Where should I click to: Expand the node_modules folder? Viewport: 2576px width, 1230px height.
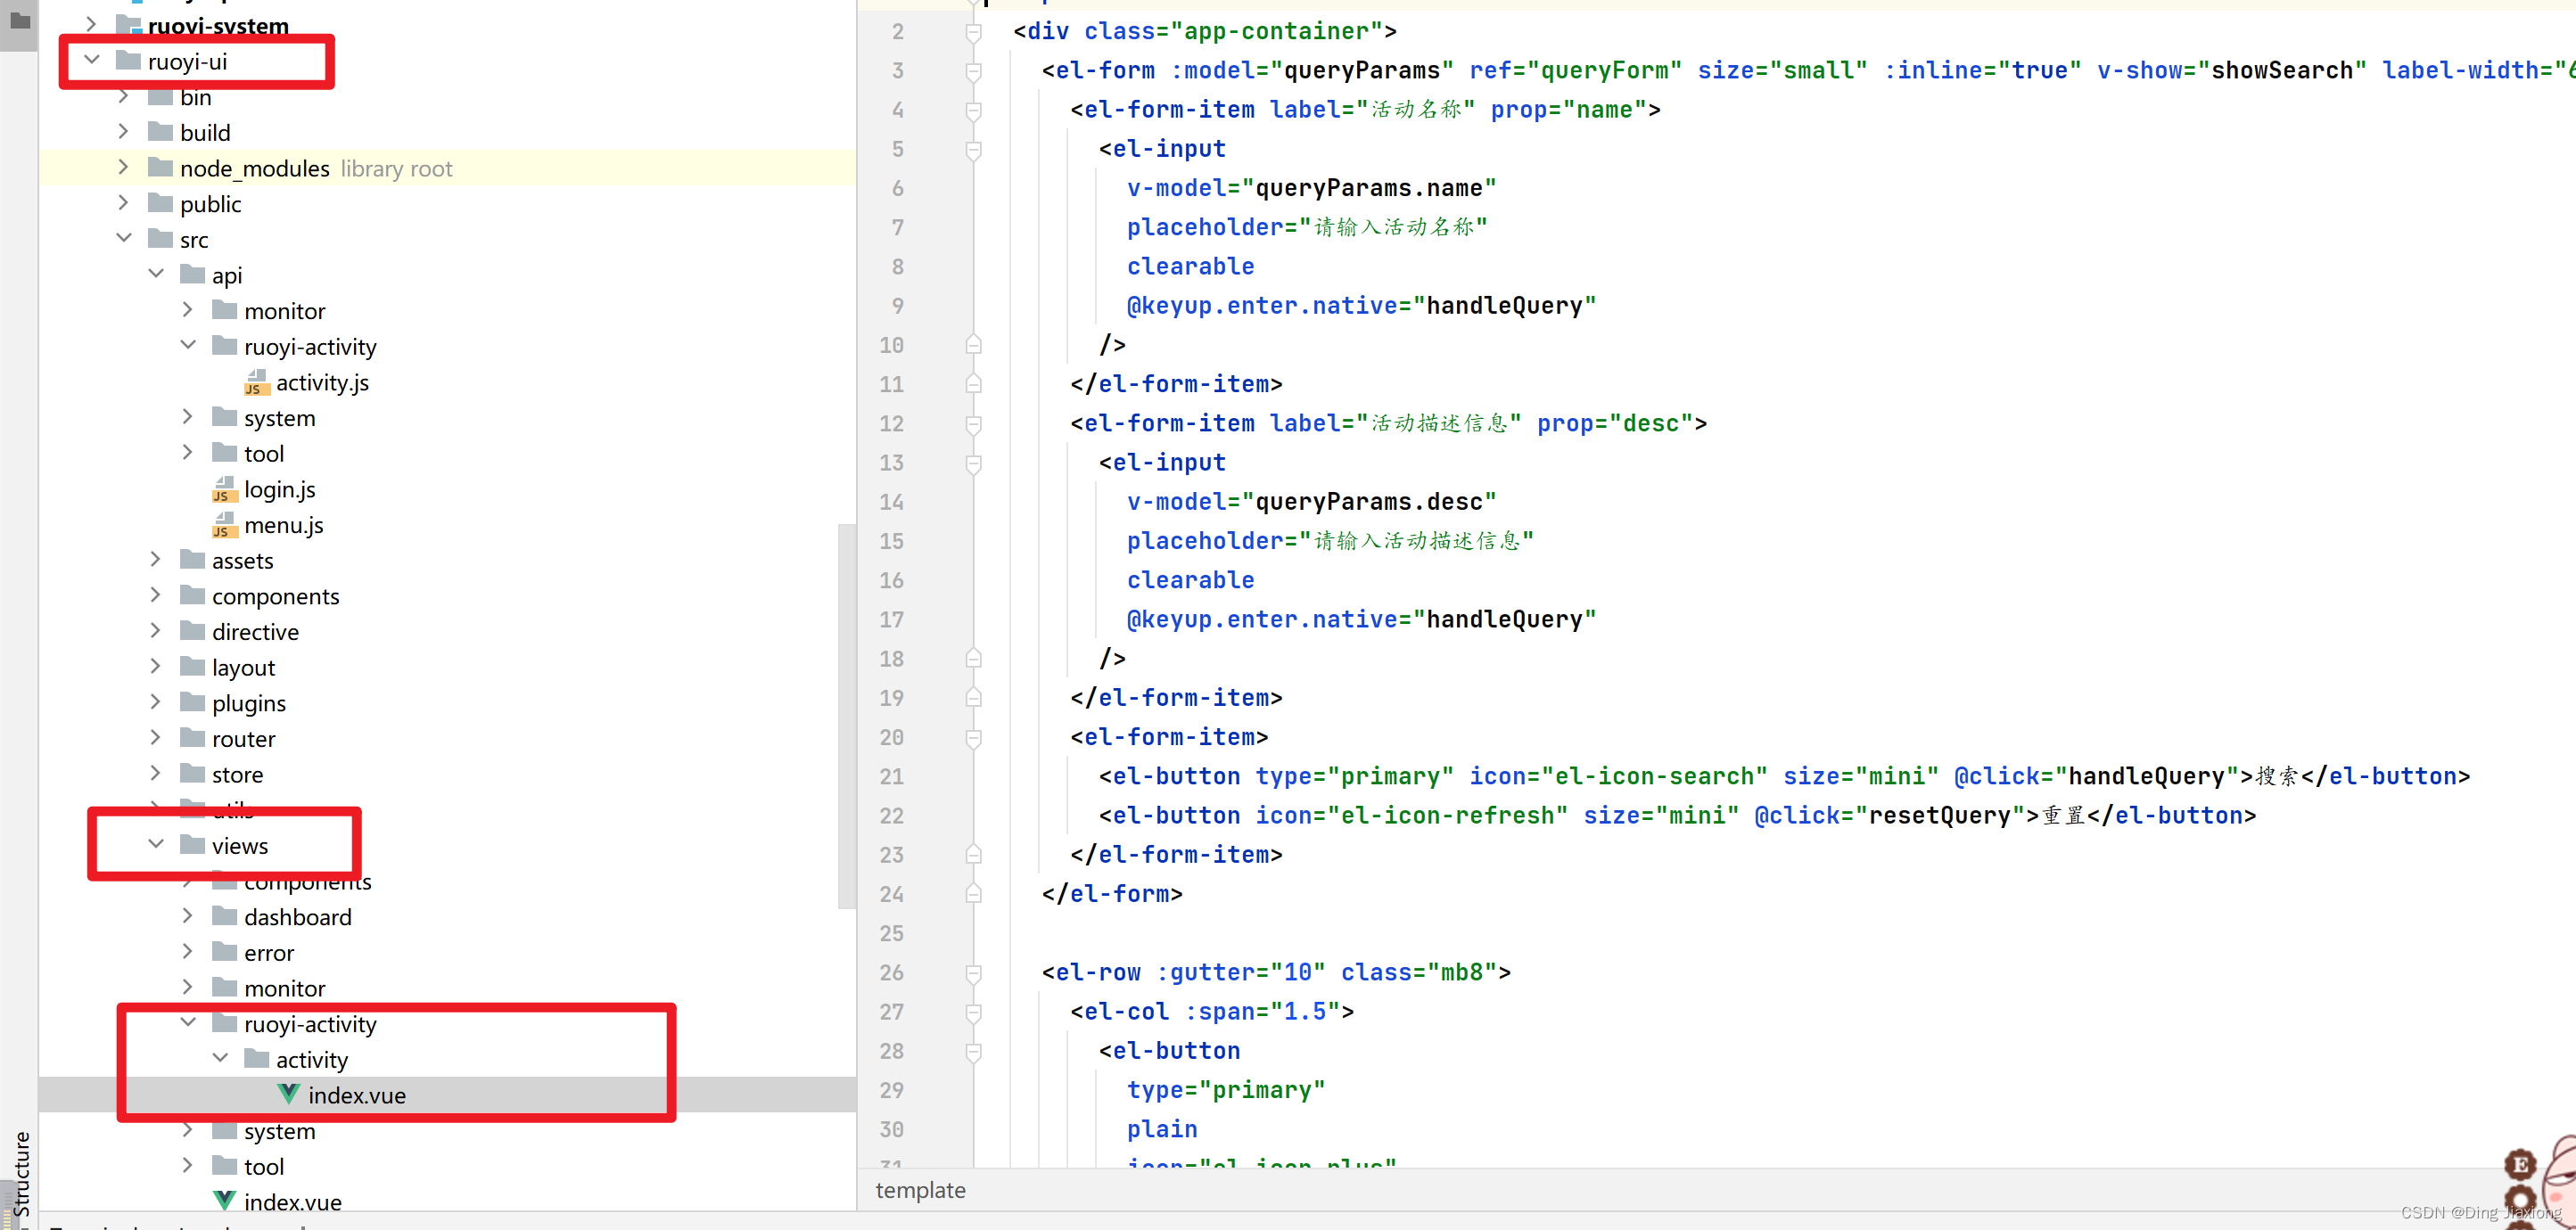coord(123,168)
